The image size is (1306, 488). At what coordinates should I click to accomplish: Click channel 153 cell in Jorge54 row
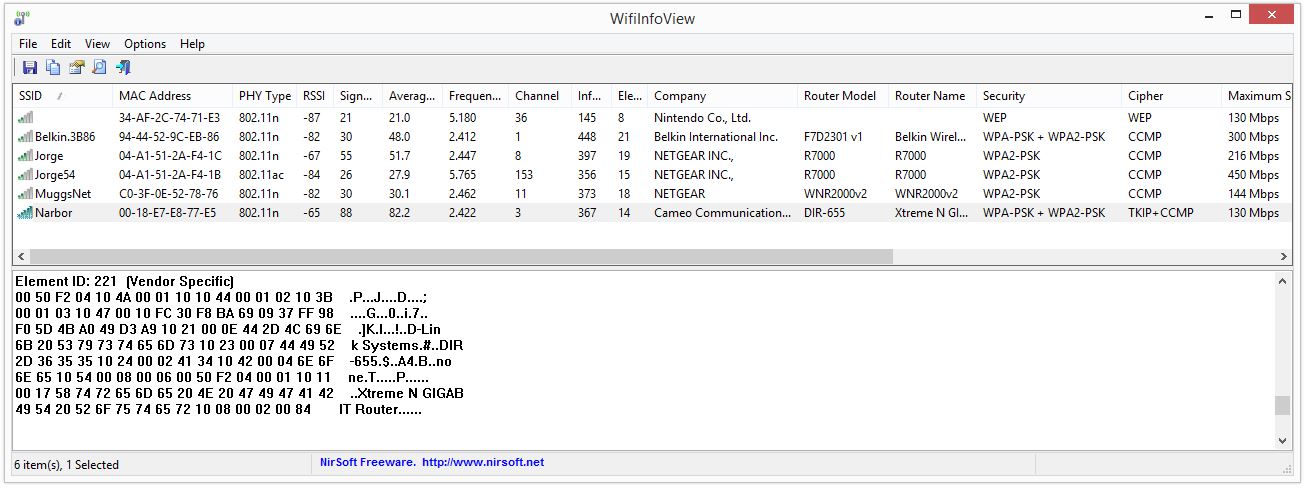pyautogui.click(x=524, y=174)
